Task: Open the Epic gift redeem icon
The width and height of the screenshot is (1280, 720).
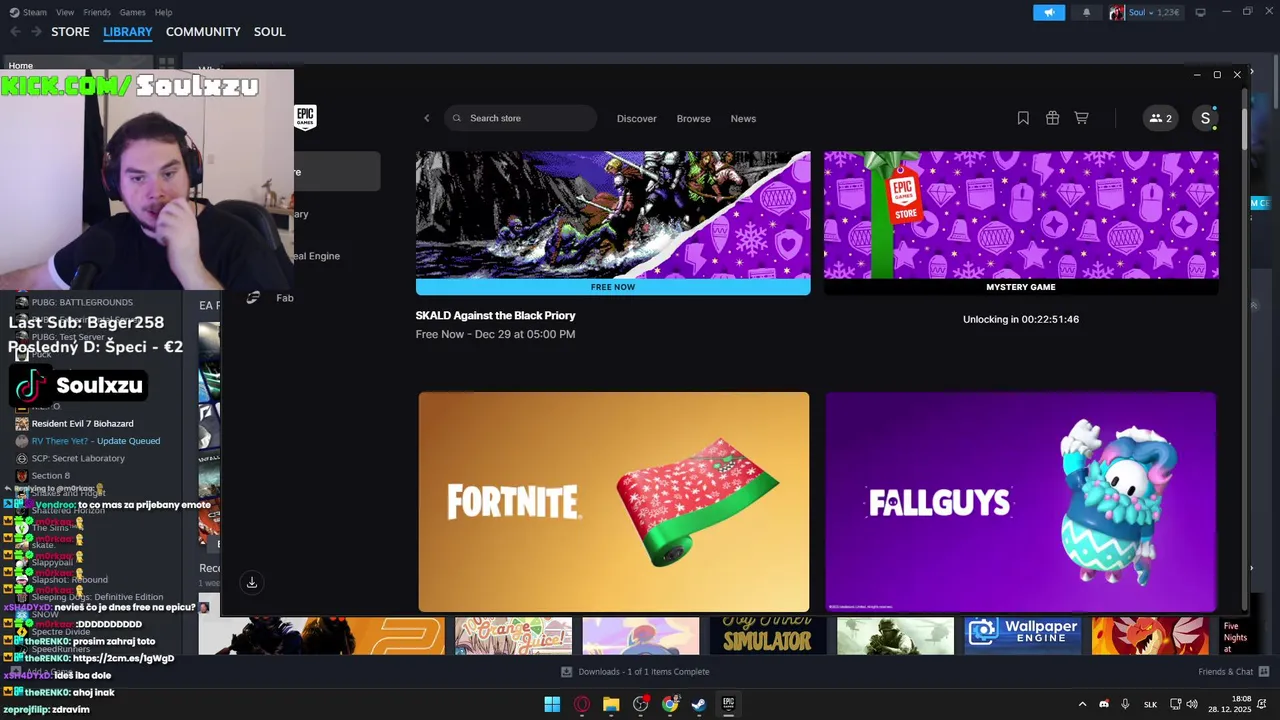Action: 1052,118
